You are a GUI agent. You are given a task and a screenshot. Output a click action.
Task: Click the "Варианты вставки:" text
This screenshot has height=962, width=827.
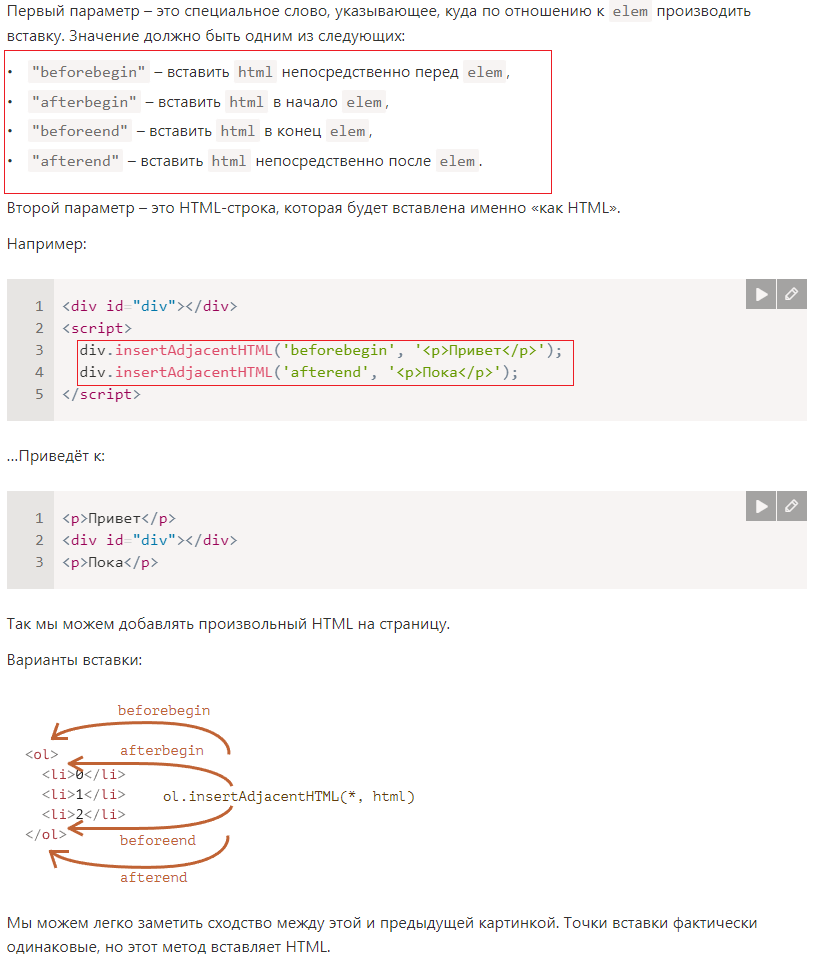click(x=74, y=660)
